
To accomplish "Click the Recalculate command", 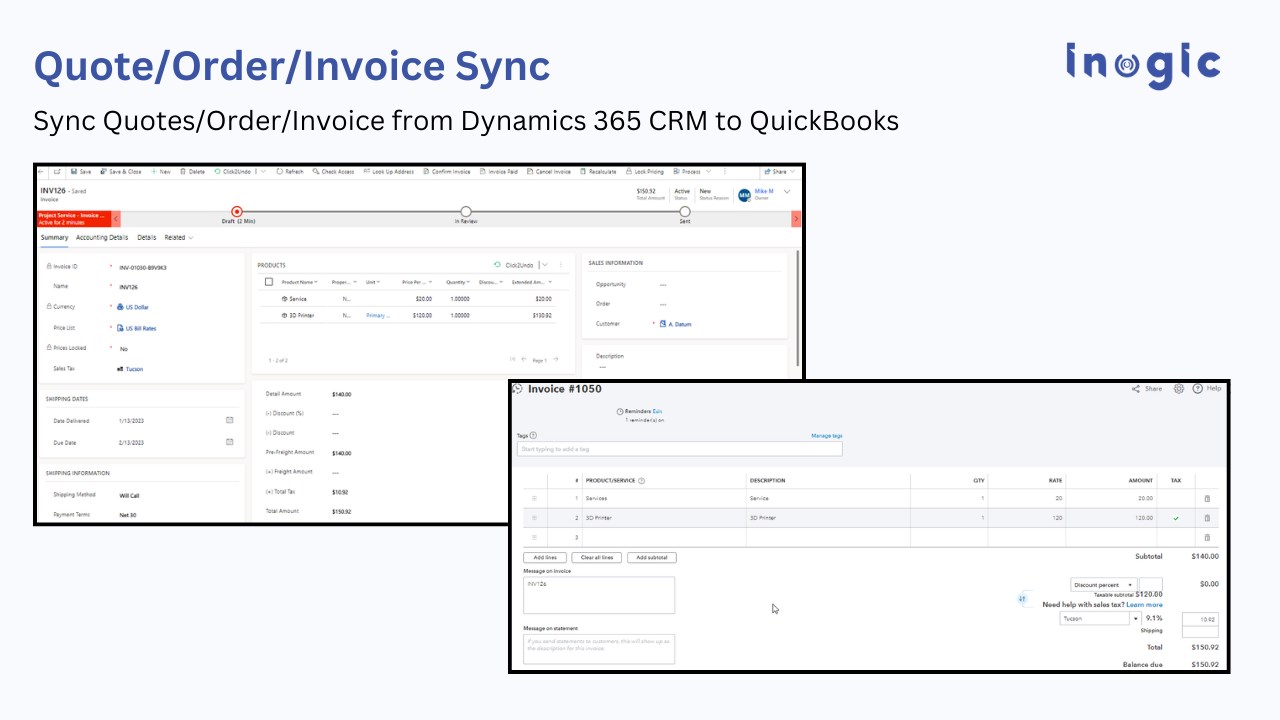I will pyautogui.click(x=598, y=171).
